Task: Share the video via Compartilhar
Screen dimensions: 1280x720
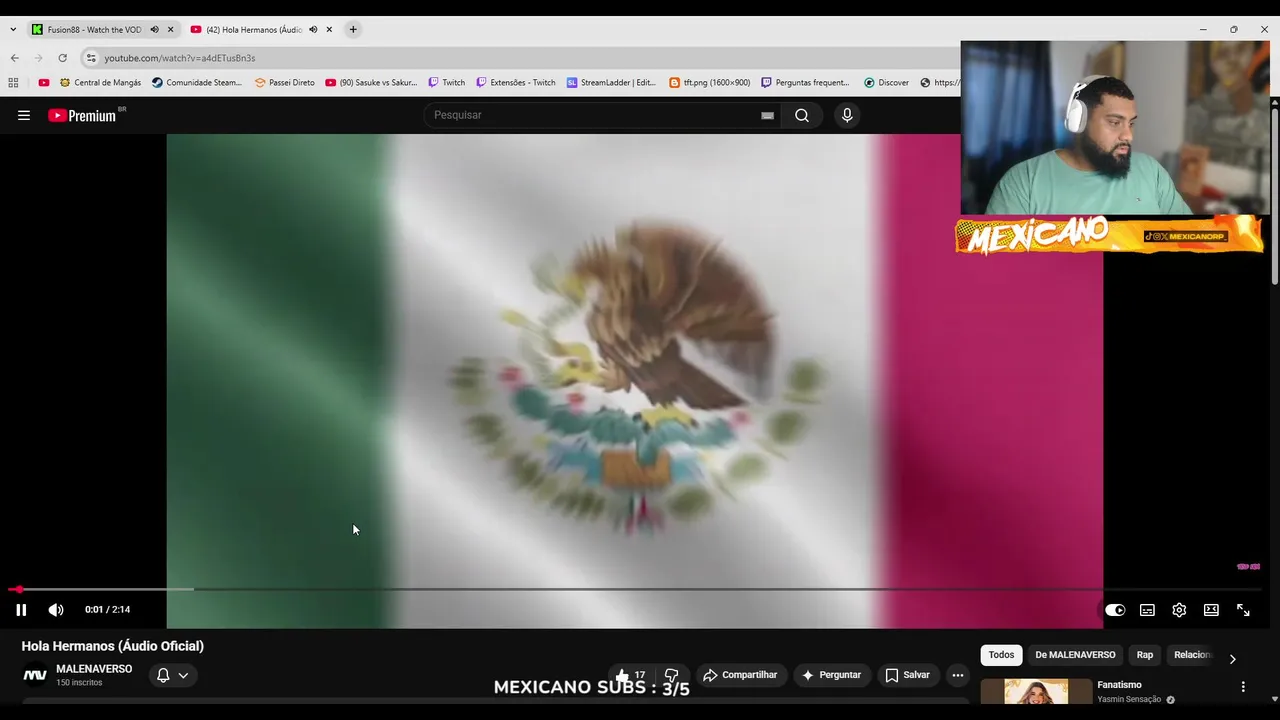Action: click(x=740, y=675)
